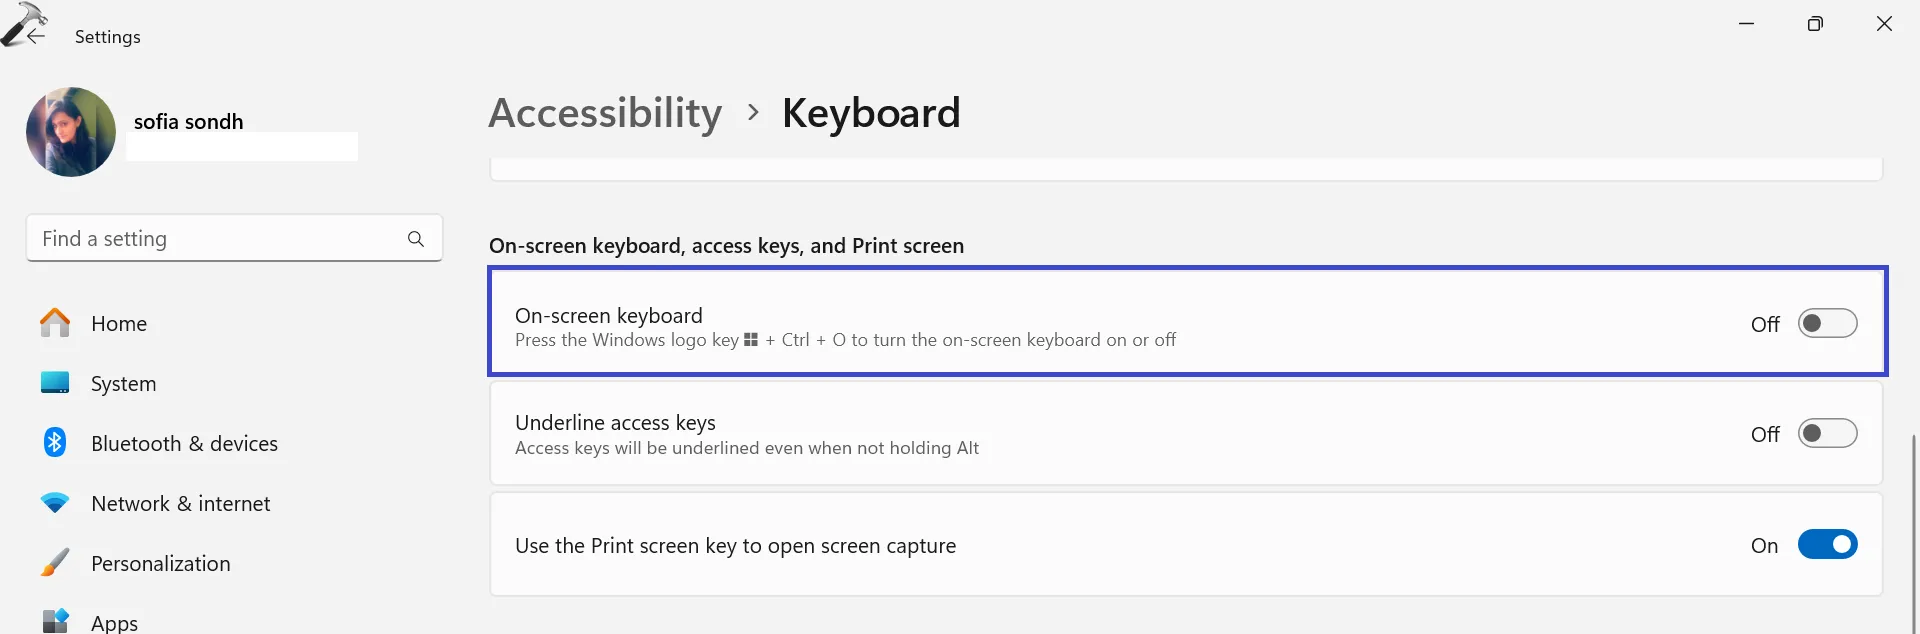This screenshot has width=1920, height=634.
Task: Turn on the On-screen keyboard toggle
Action: (x=1827, y=324)
